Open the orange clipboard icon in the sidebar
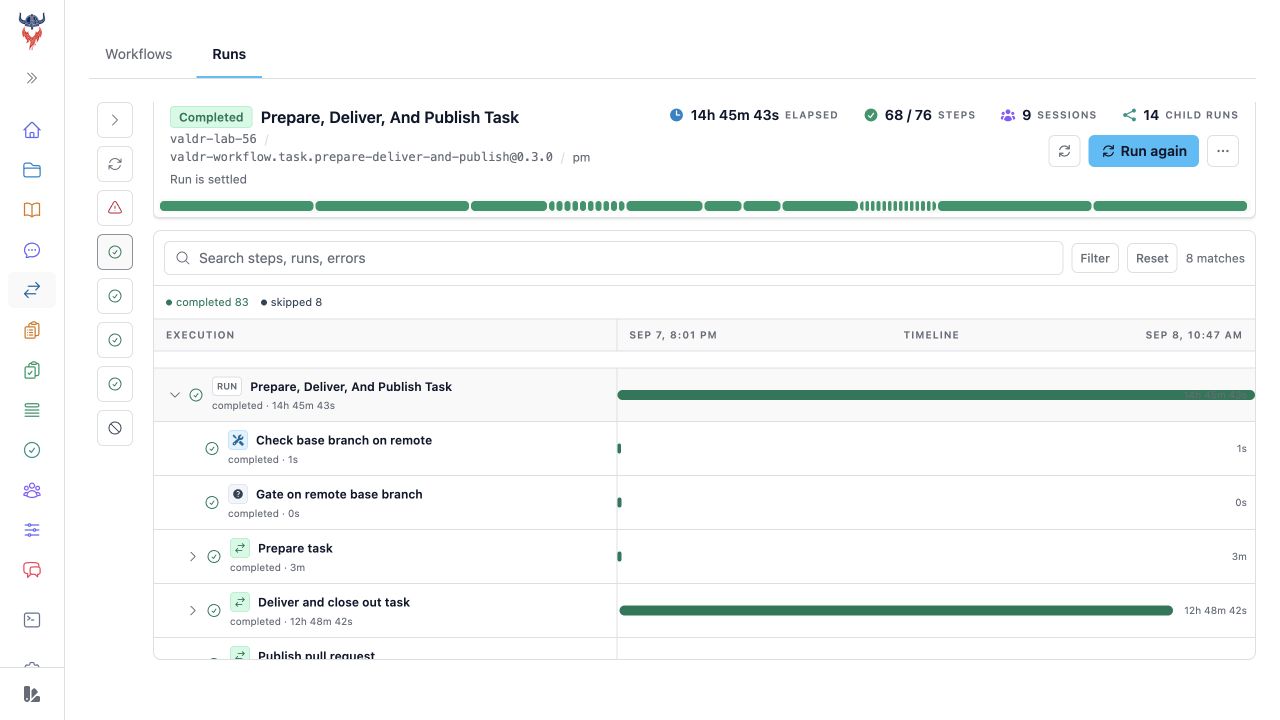The image size is (1280, 720). [32, 330]
